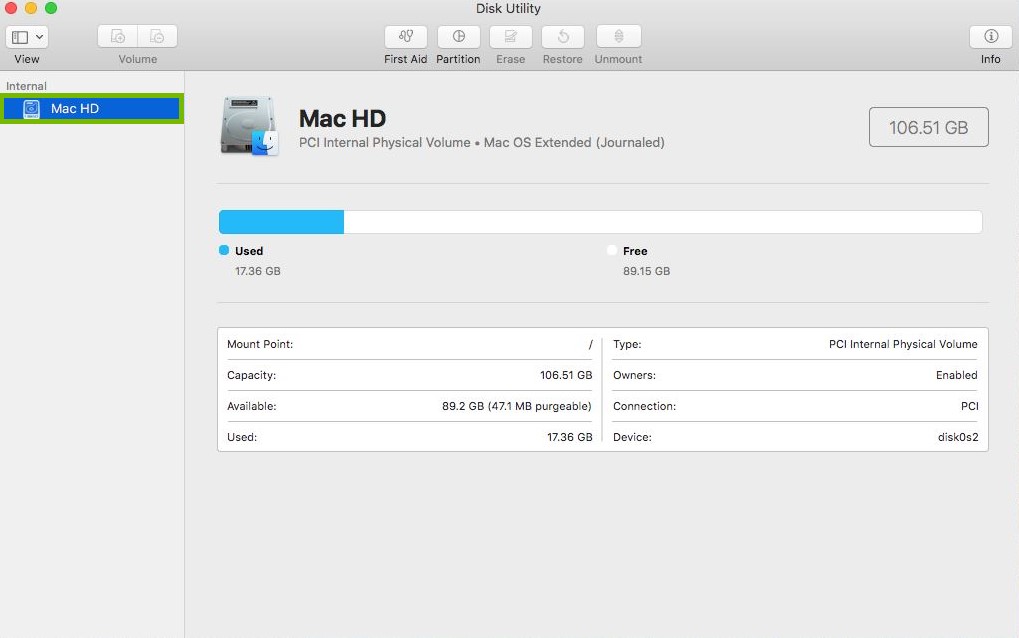This screenshot has height=638, width=1019.
Task: Unmount the Mac HD volume
Action: [617, 41]
